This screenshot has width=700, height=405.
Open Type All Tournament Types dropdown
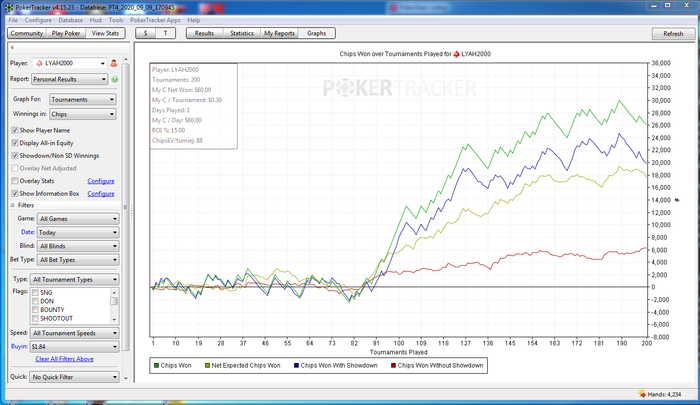(75, 280)
